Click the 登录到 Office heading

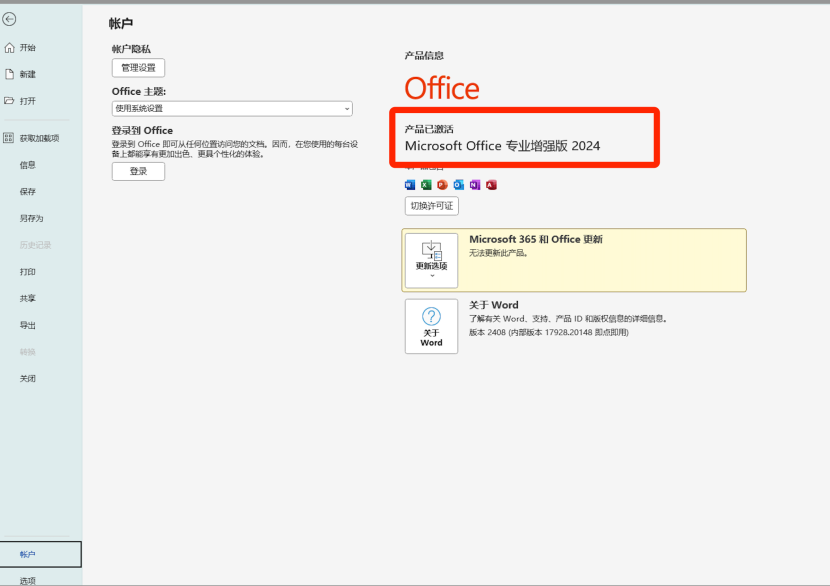click(x=142, y=130)
